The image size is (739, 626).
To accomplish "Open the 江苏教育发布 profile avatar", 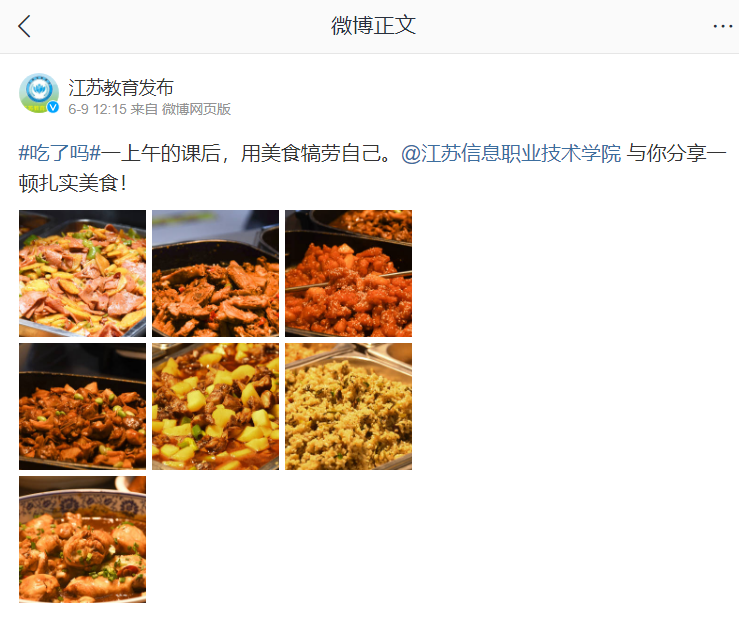I will (x=39, y=93).
